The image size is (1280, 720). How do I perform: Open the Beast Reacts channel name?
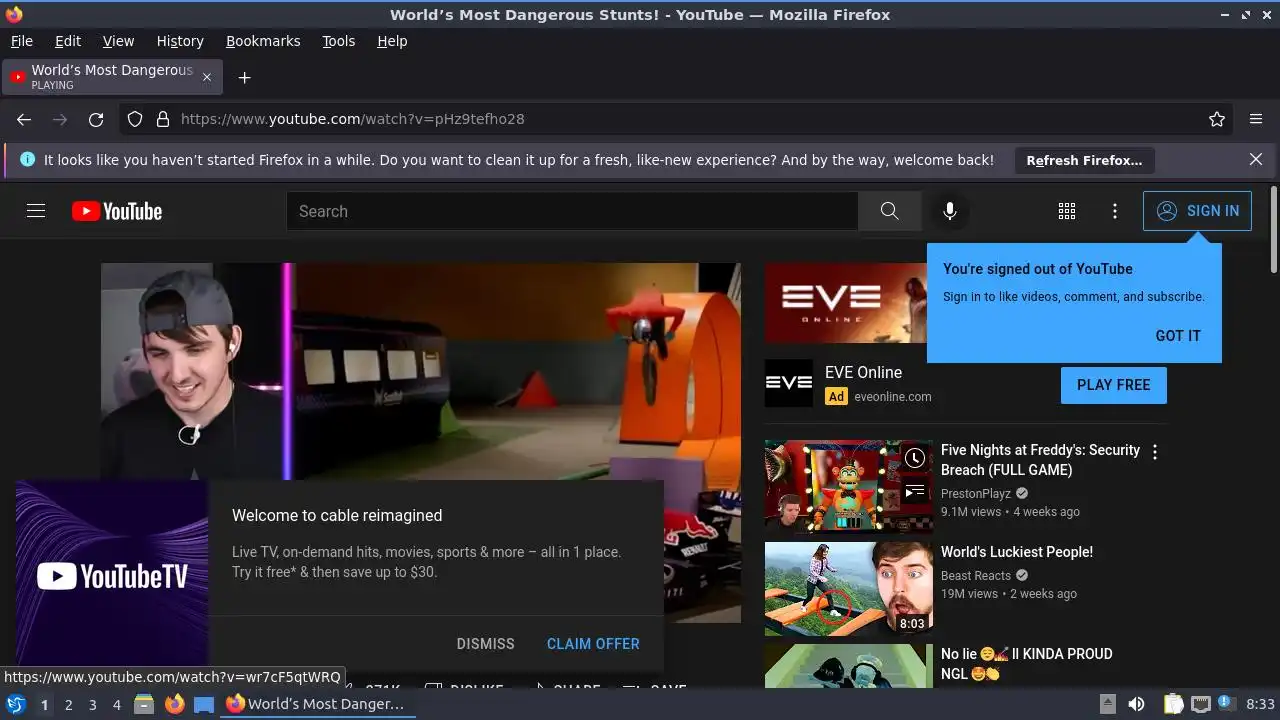[976, 576]
